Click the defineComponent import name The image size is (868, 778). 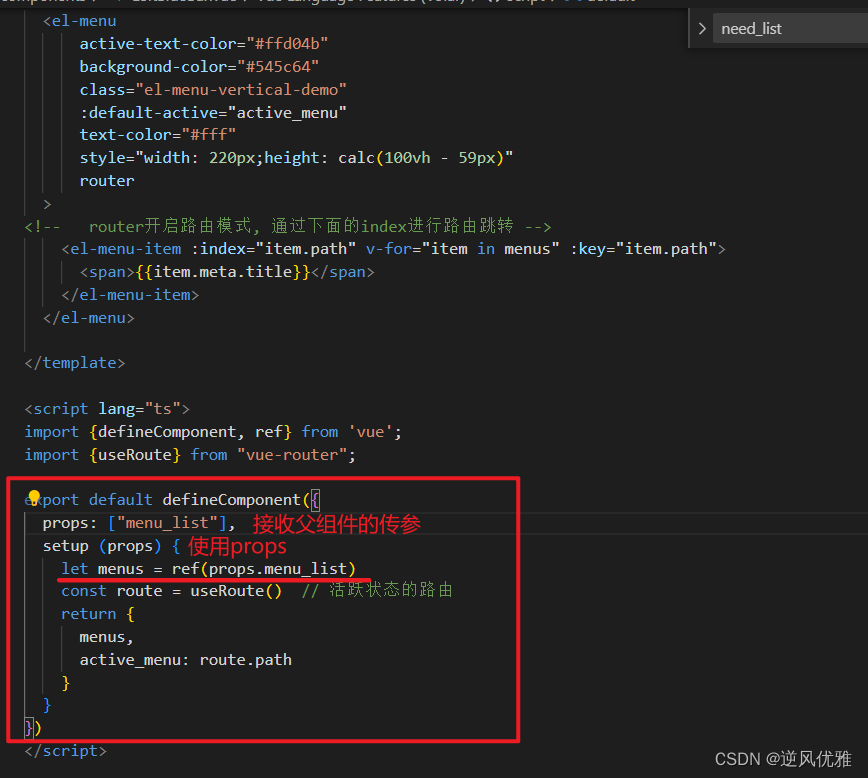click(x=170, y=431)
